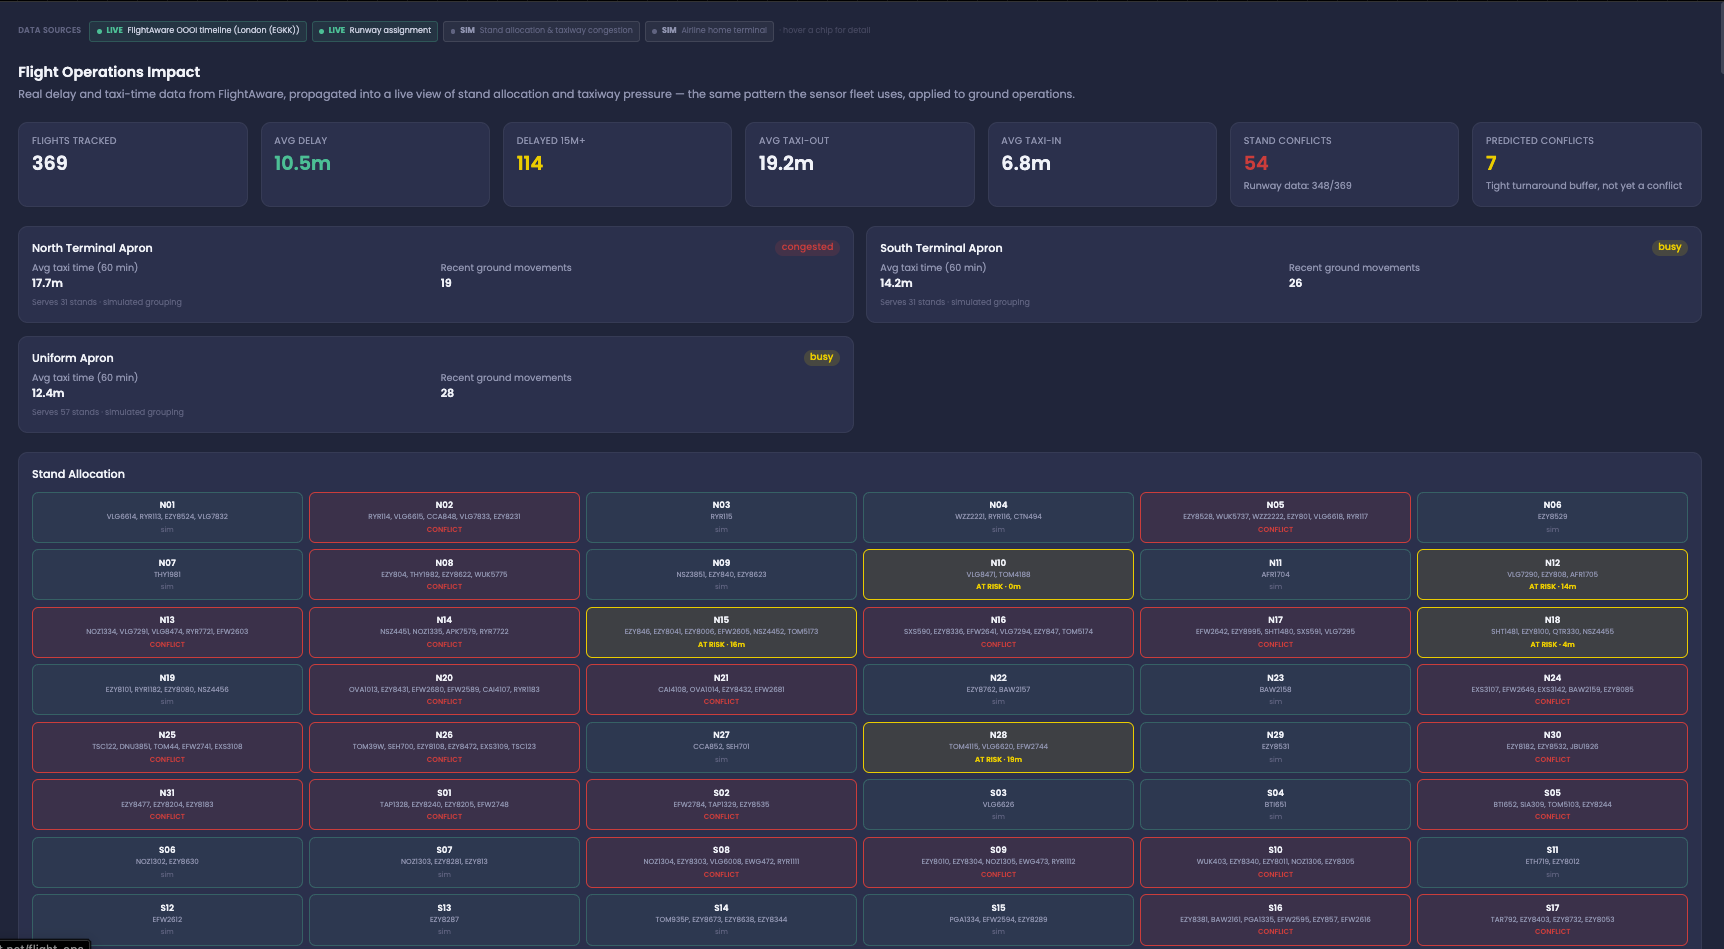The image size is (1724, 949).
Task: Select conflicting stand N26 card
Action: 444,747
